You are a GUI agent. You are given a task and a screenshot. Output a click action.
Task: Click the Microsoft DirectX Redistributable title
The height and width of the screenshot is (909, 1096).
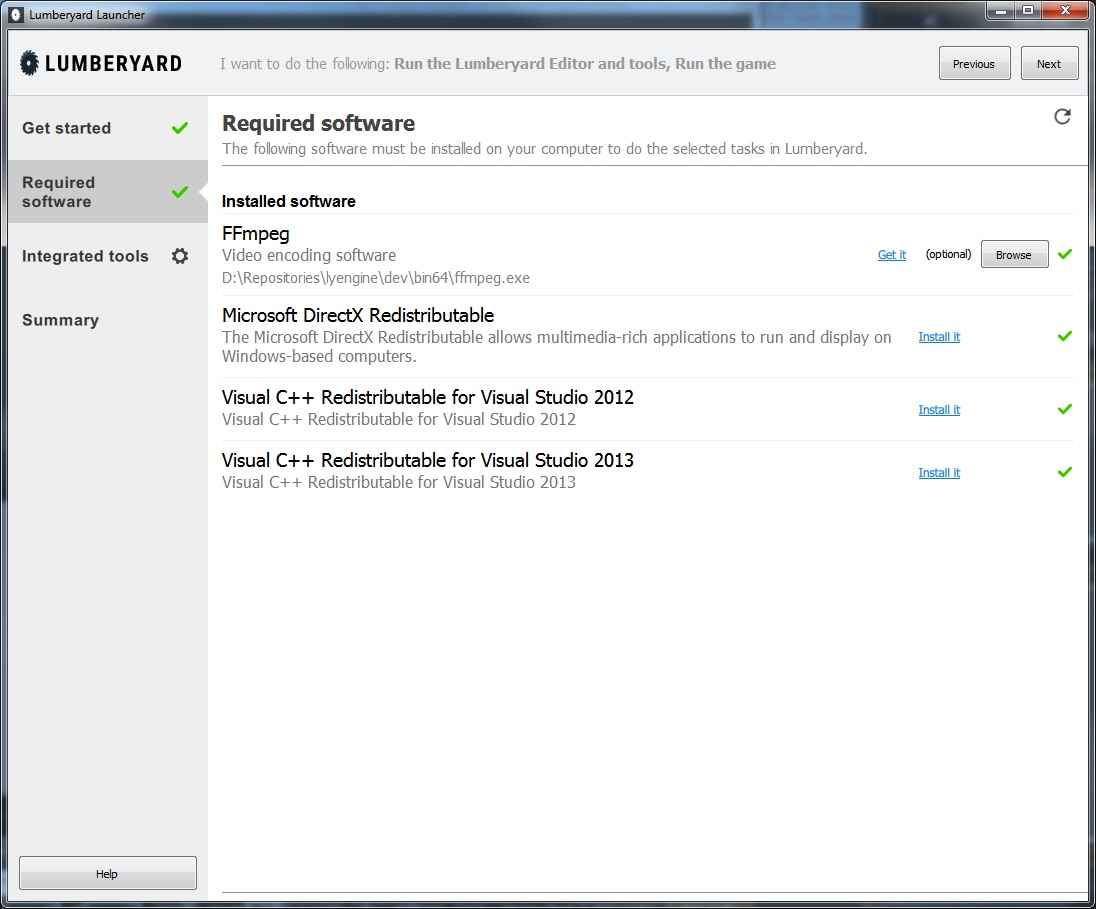358,315
